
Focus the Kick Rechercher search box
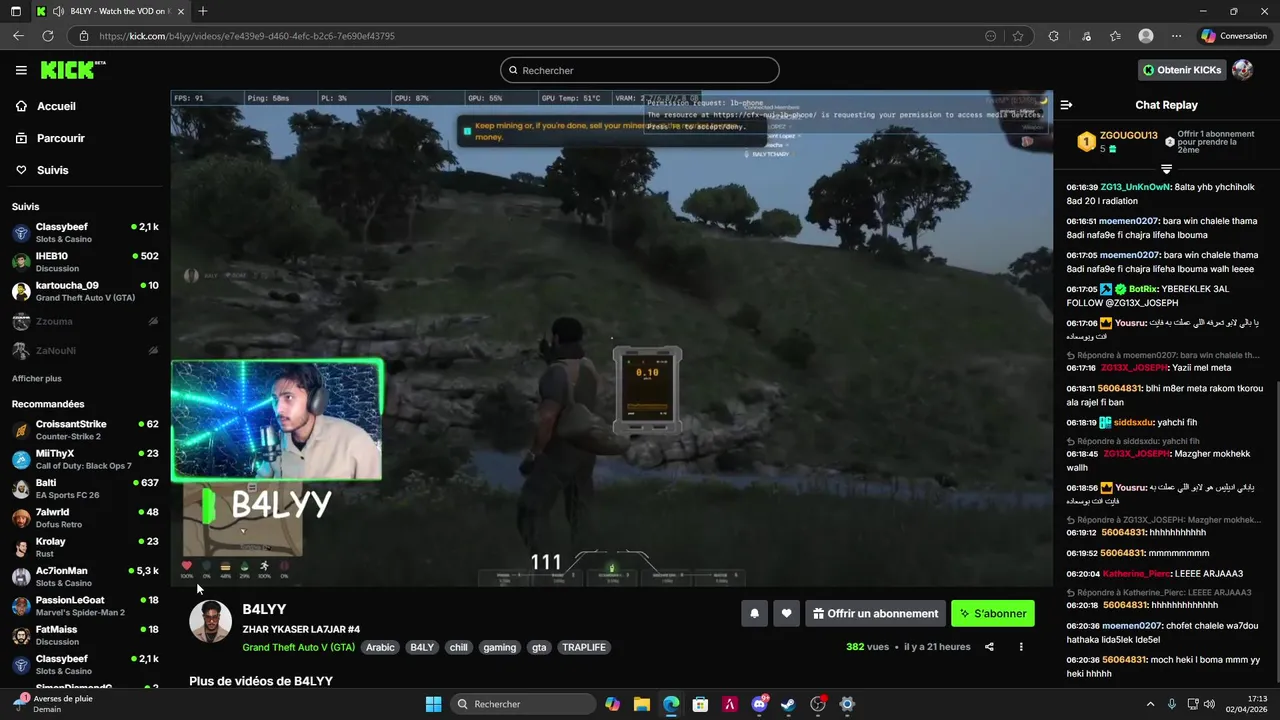[x=640, y=70]
